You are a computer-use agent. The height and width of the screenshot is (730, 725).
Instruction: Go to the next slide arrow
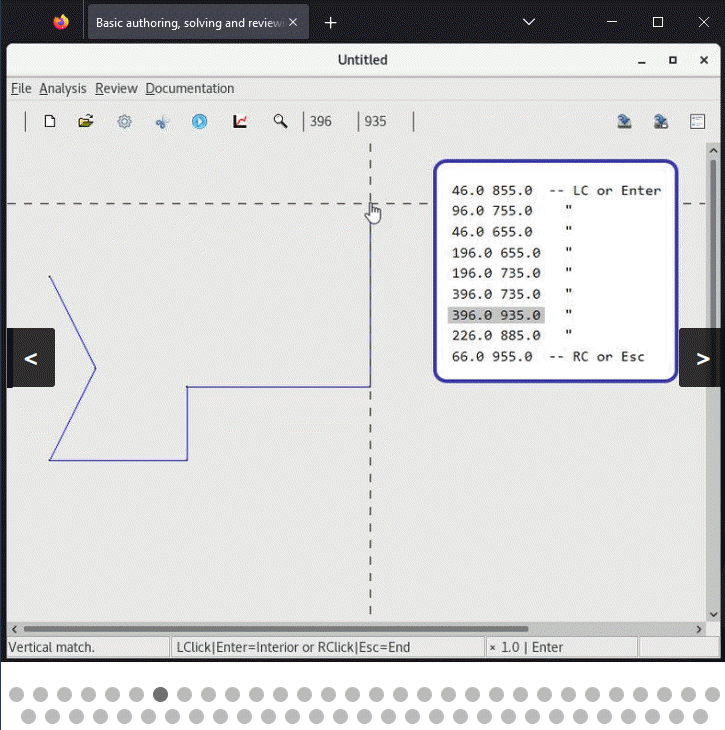[702, 358]
